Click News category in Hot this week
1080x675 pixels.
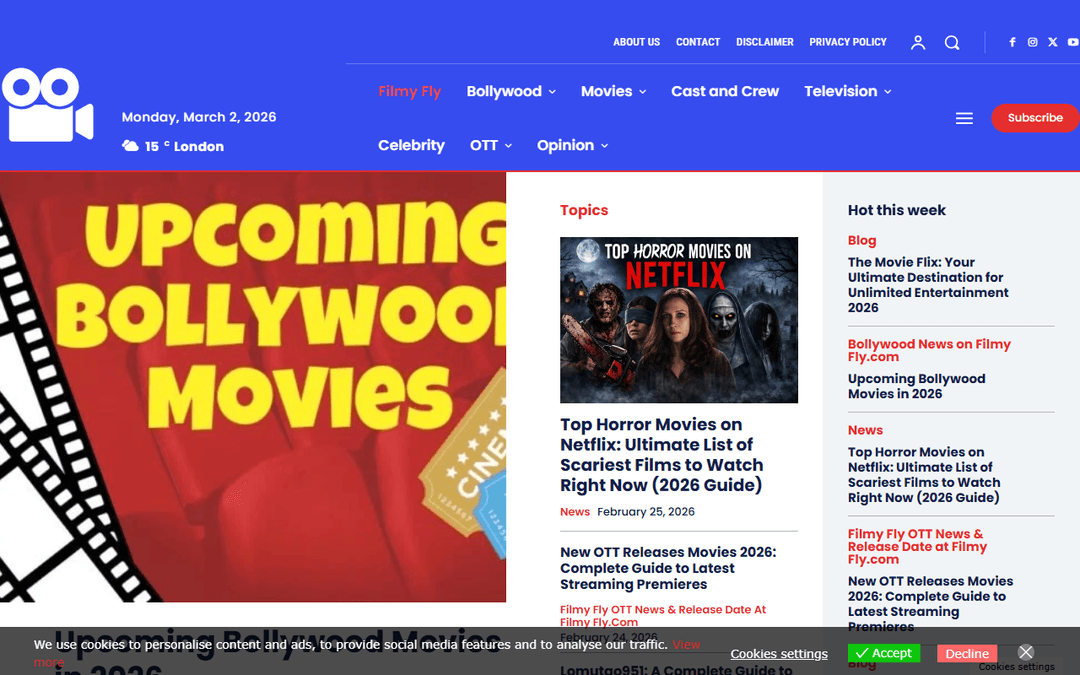(865, 430)
